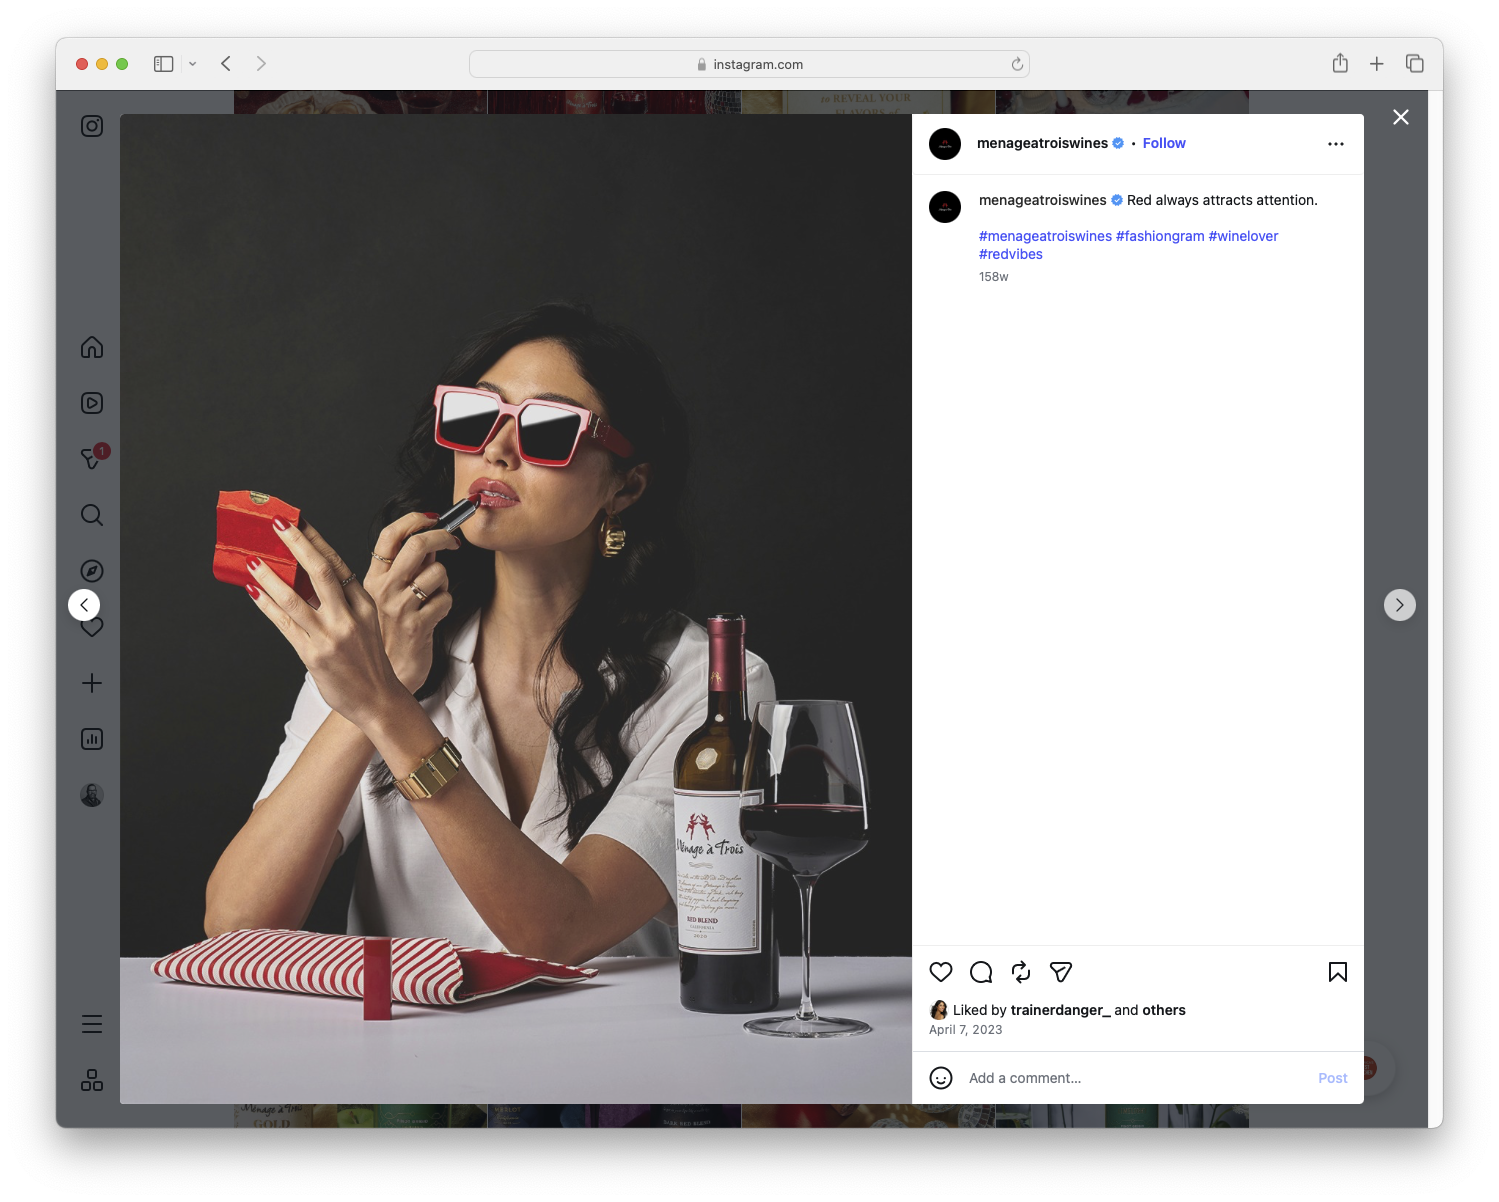Click the Create new post plus icon
Image resolution: width=1499 pixels, height=1202 pixels.
(x=91, y=683)
